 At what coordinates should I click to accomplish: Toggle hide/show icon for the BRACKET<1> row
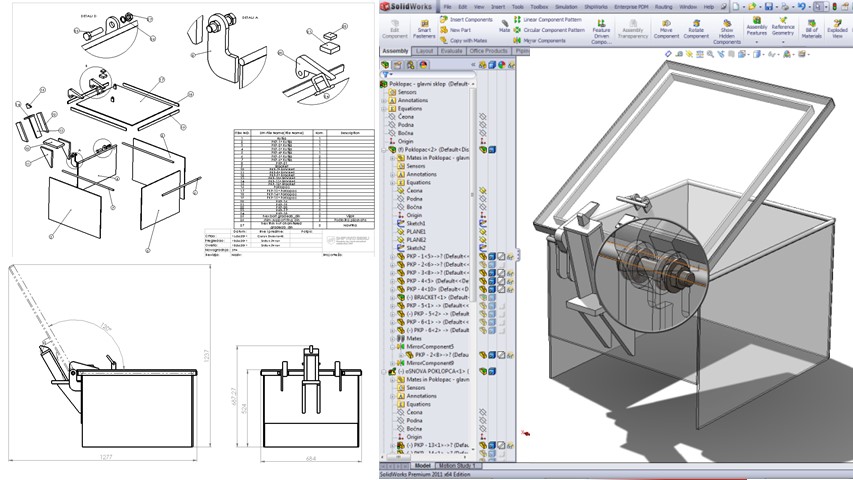(x=482, y=297)
